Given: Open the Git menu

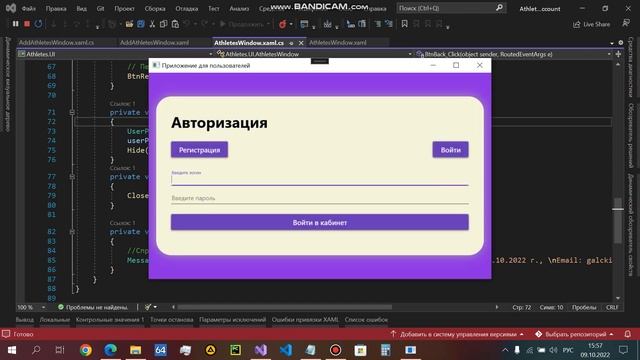Looking at the screenshot, I should click(x=100, y=8).
